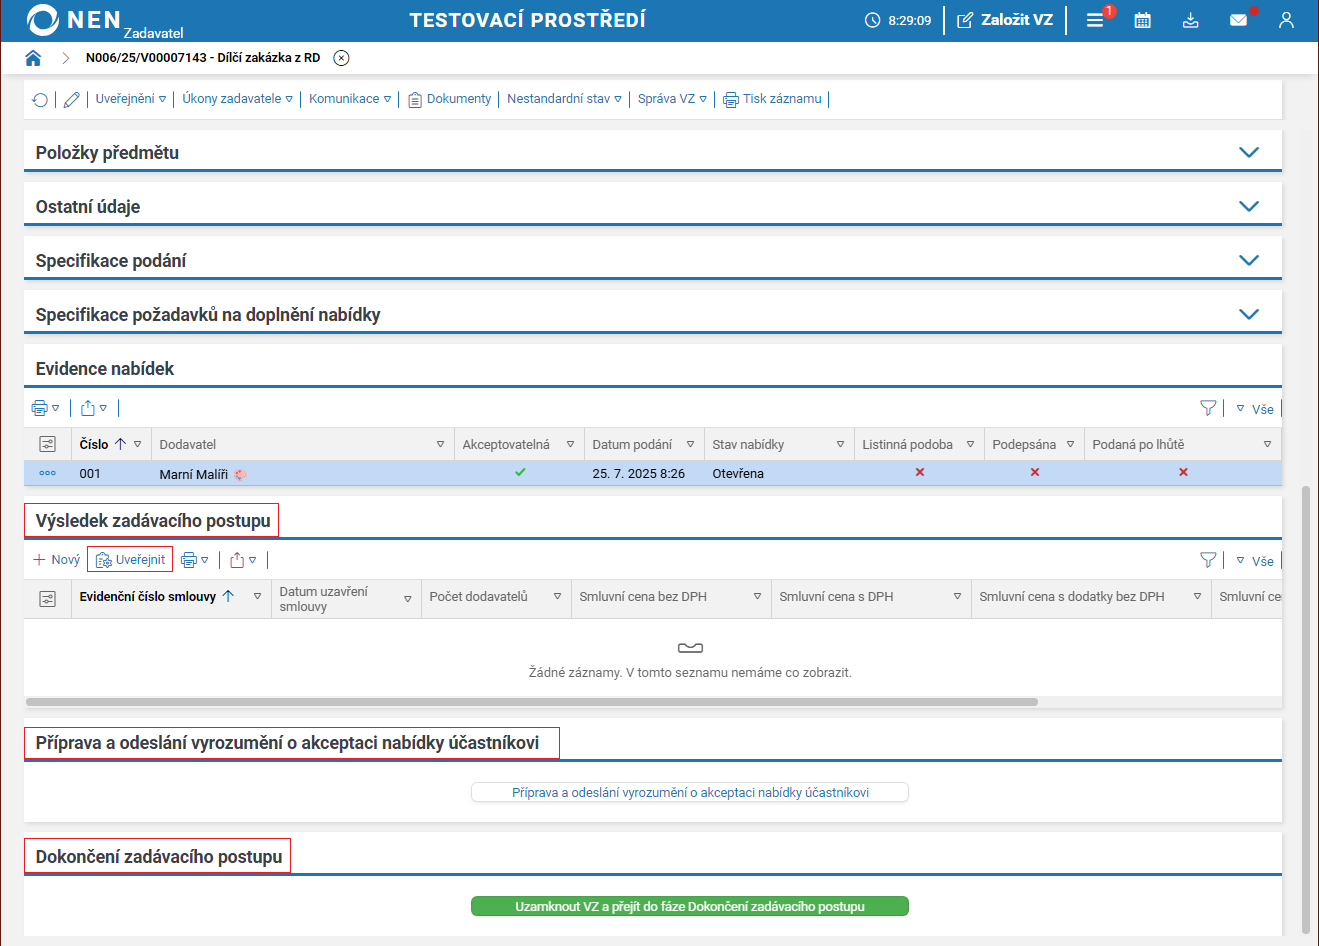1319x946 pixels.
Task: Expand the Ostatní údaje section
Action: click(x=1249, y=207)
